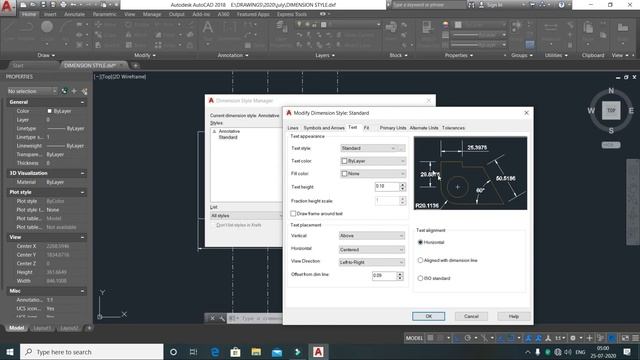Select Annotative style in Dimension Style Manager
This screenshot has height=360, width=640.
229,131
